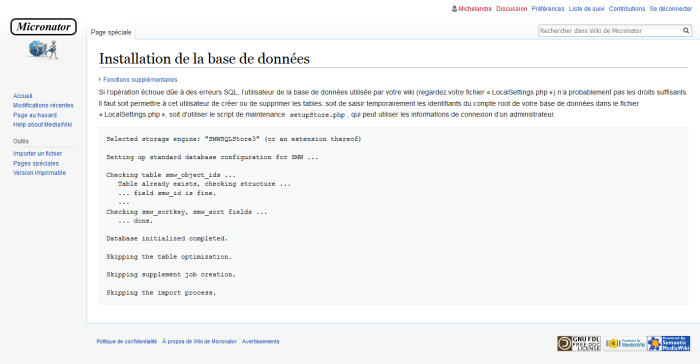The width and height of the screenshot is (700, 364).
Task: Go to Accueil in sidebar
Action: (22, 96)
